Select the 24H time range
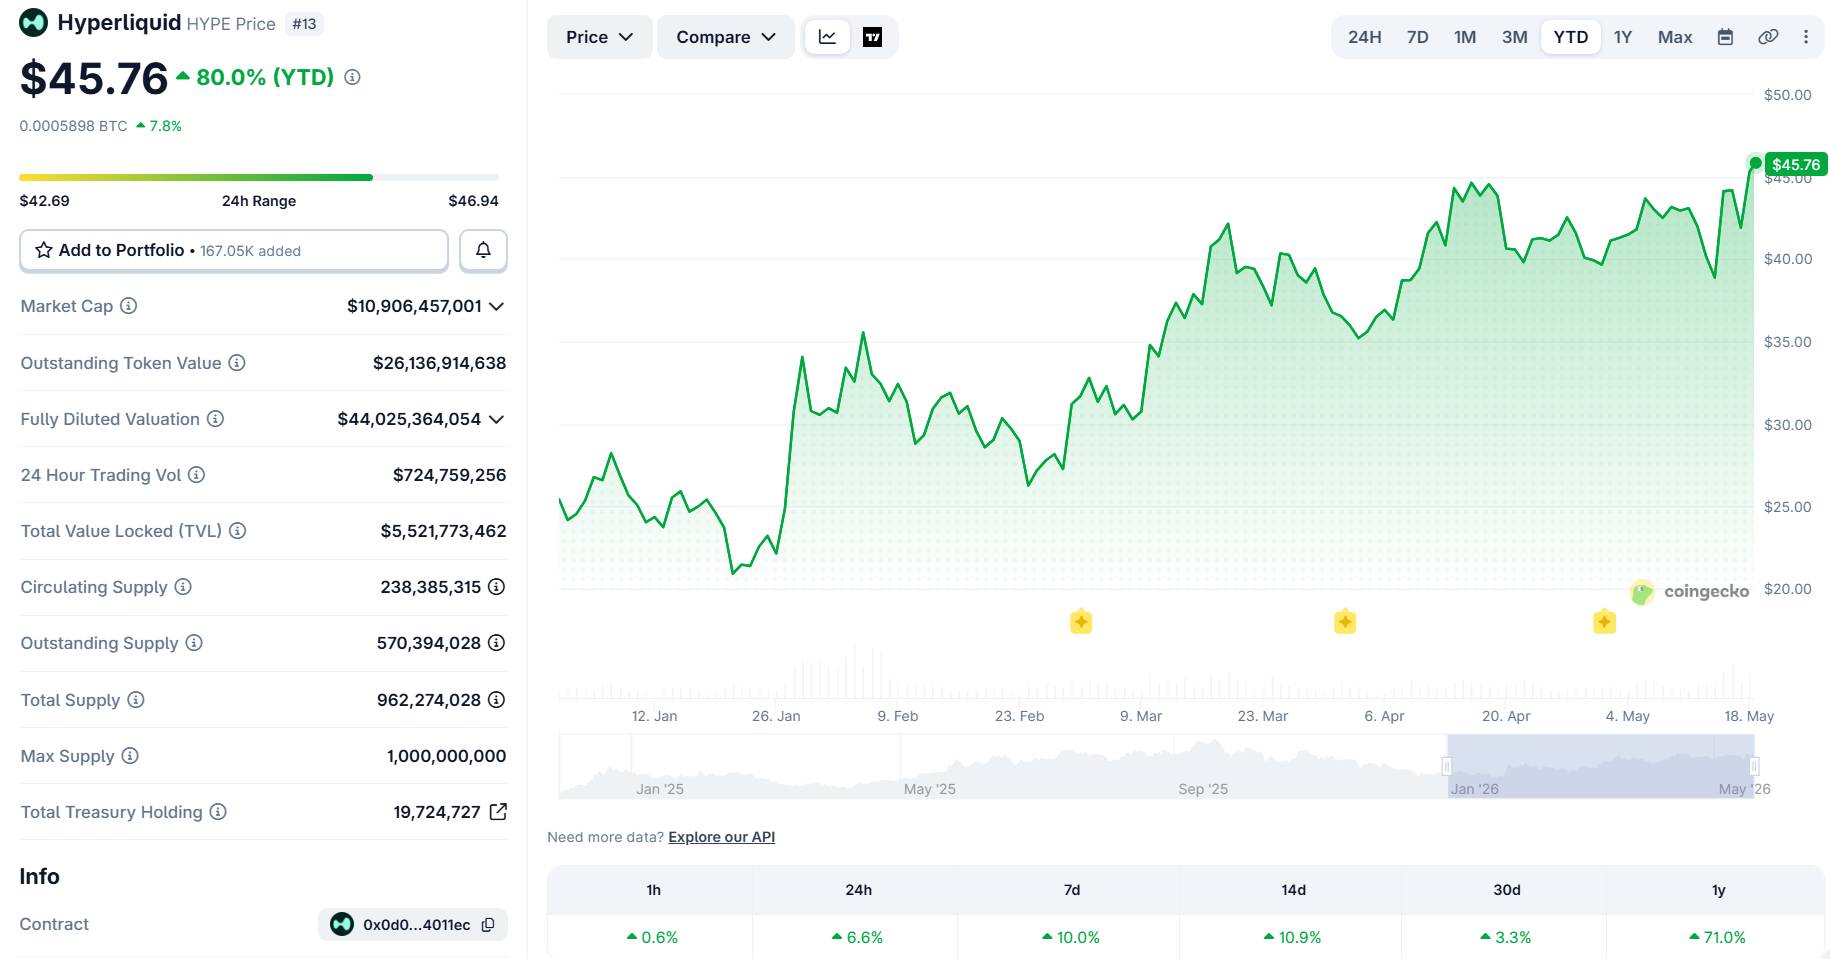Screen dimensions: 1830x959 tap(1364, 37)
